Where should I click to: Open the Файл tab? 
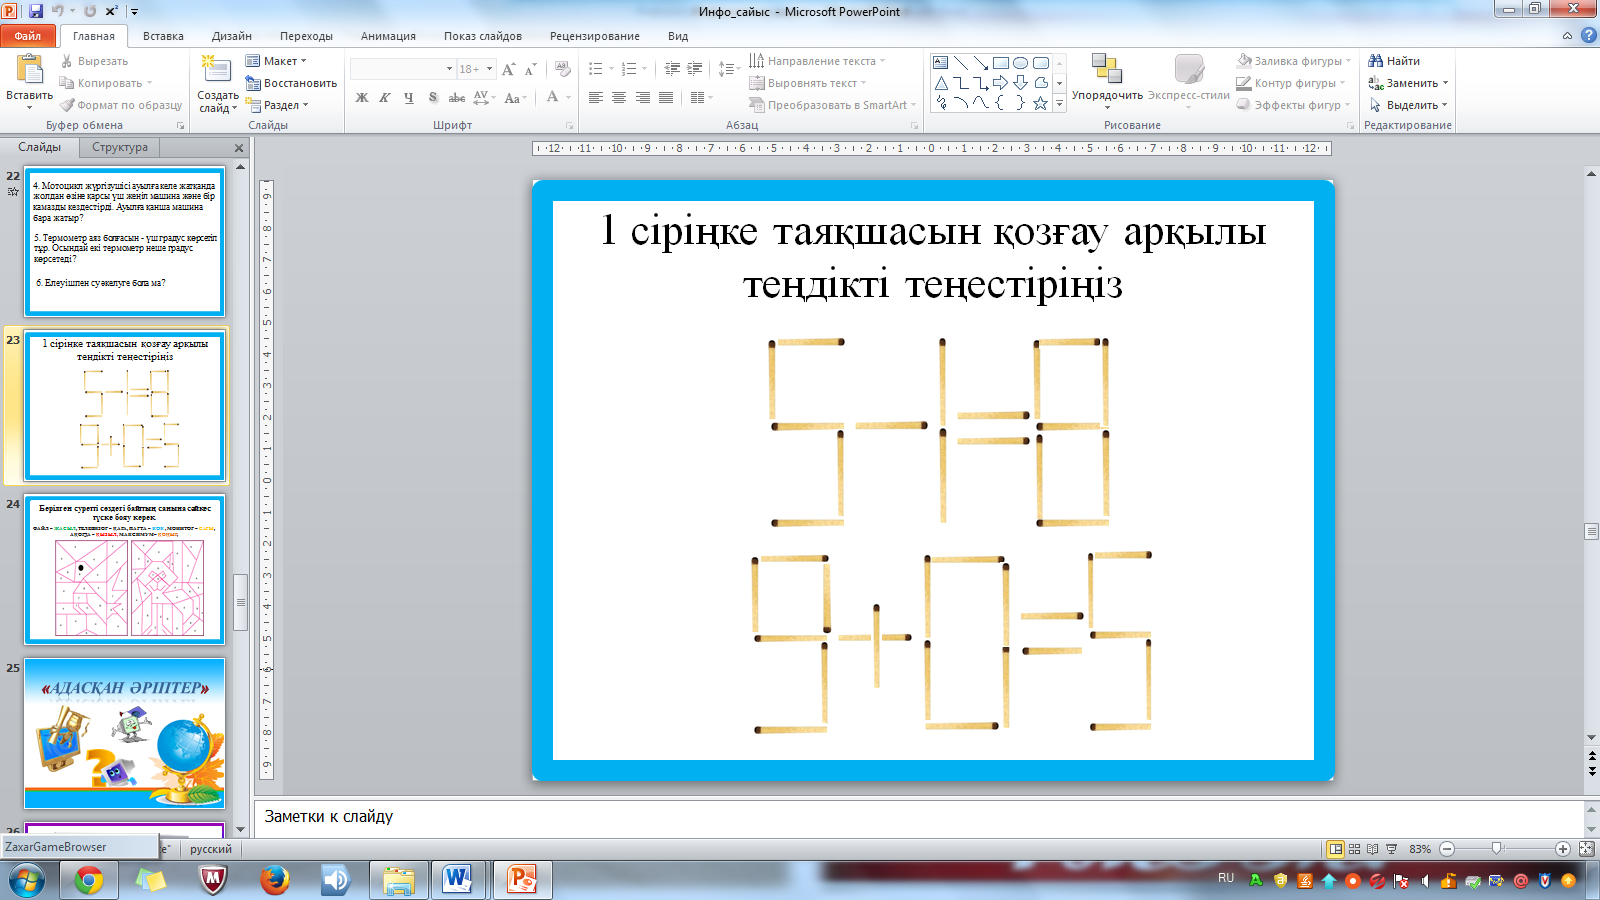[28, 36]
